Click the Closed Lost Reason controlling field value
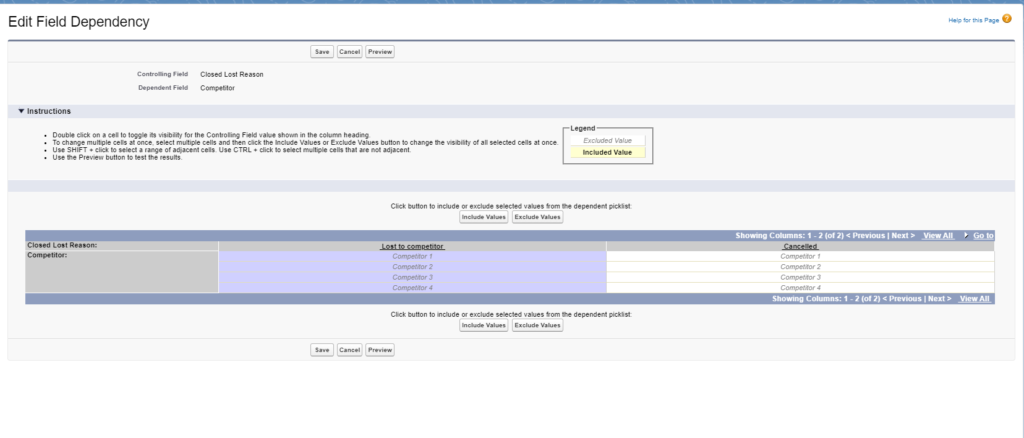 click(232, 74)
